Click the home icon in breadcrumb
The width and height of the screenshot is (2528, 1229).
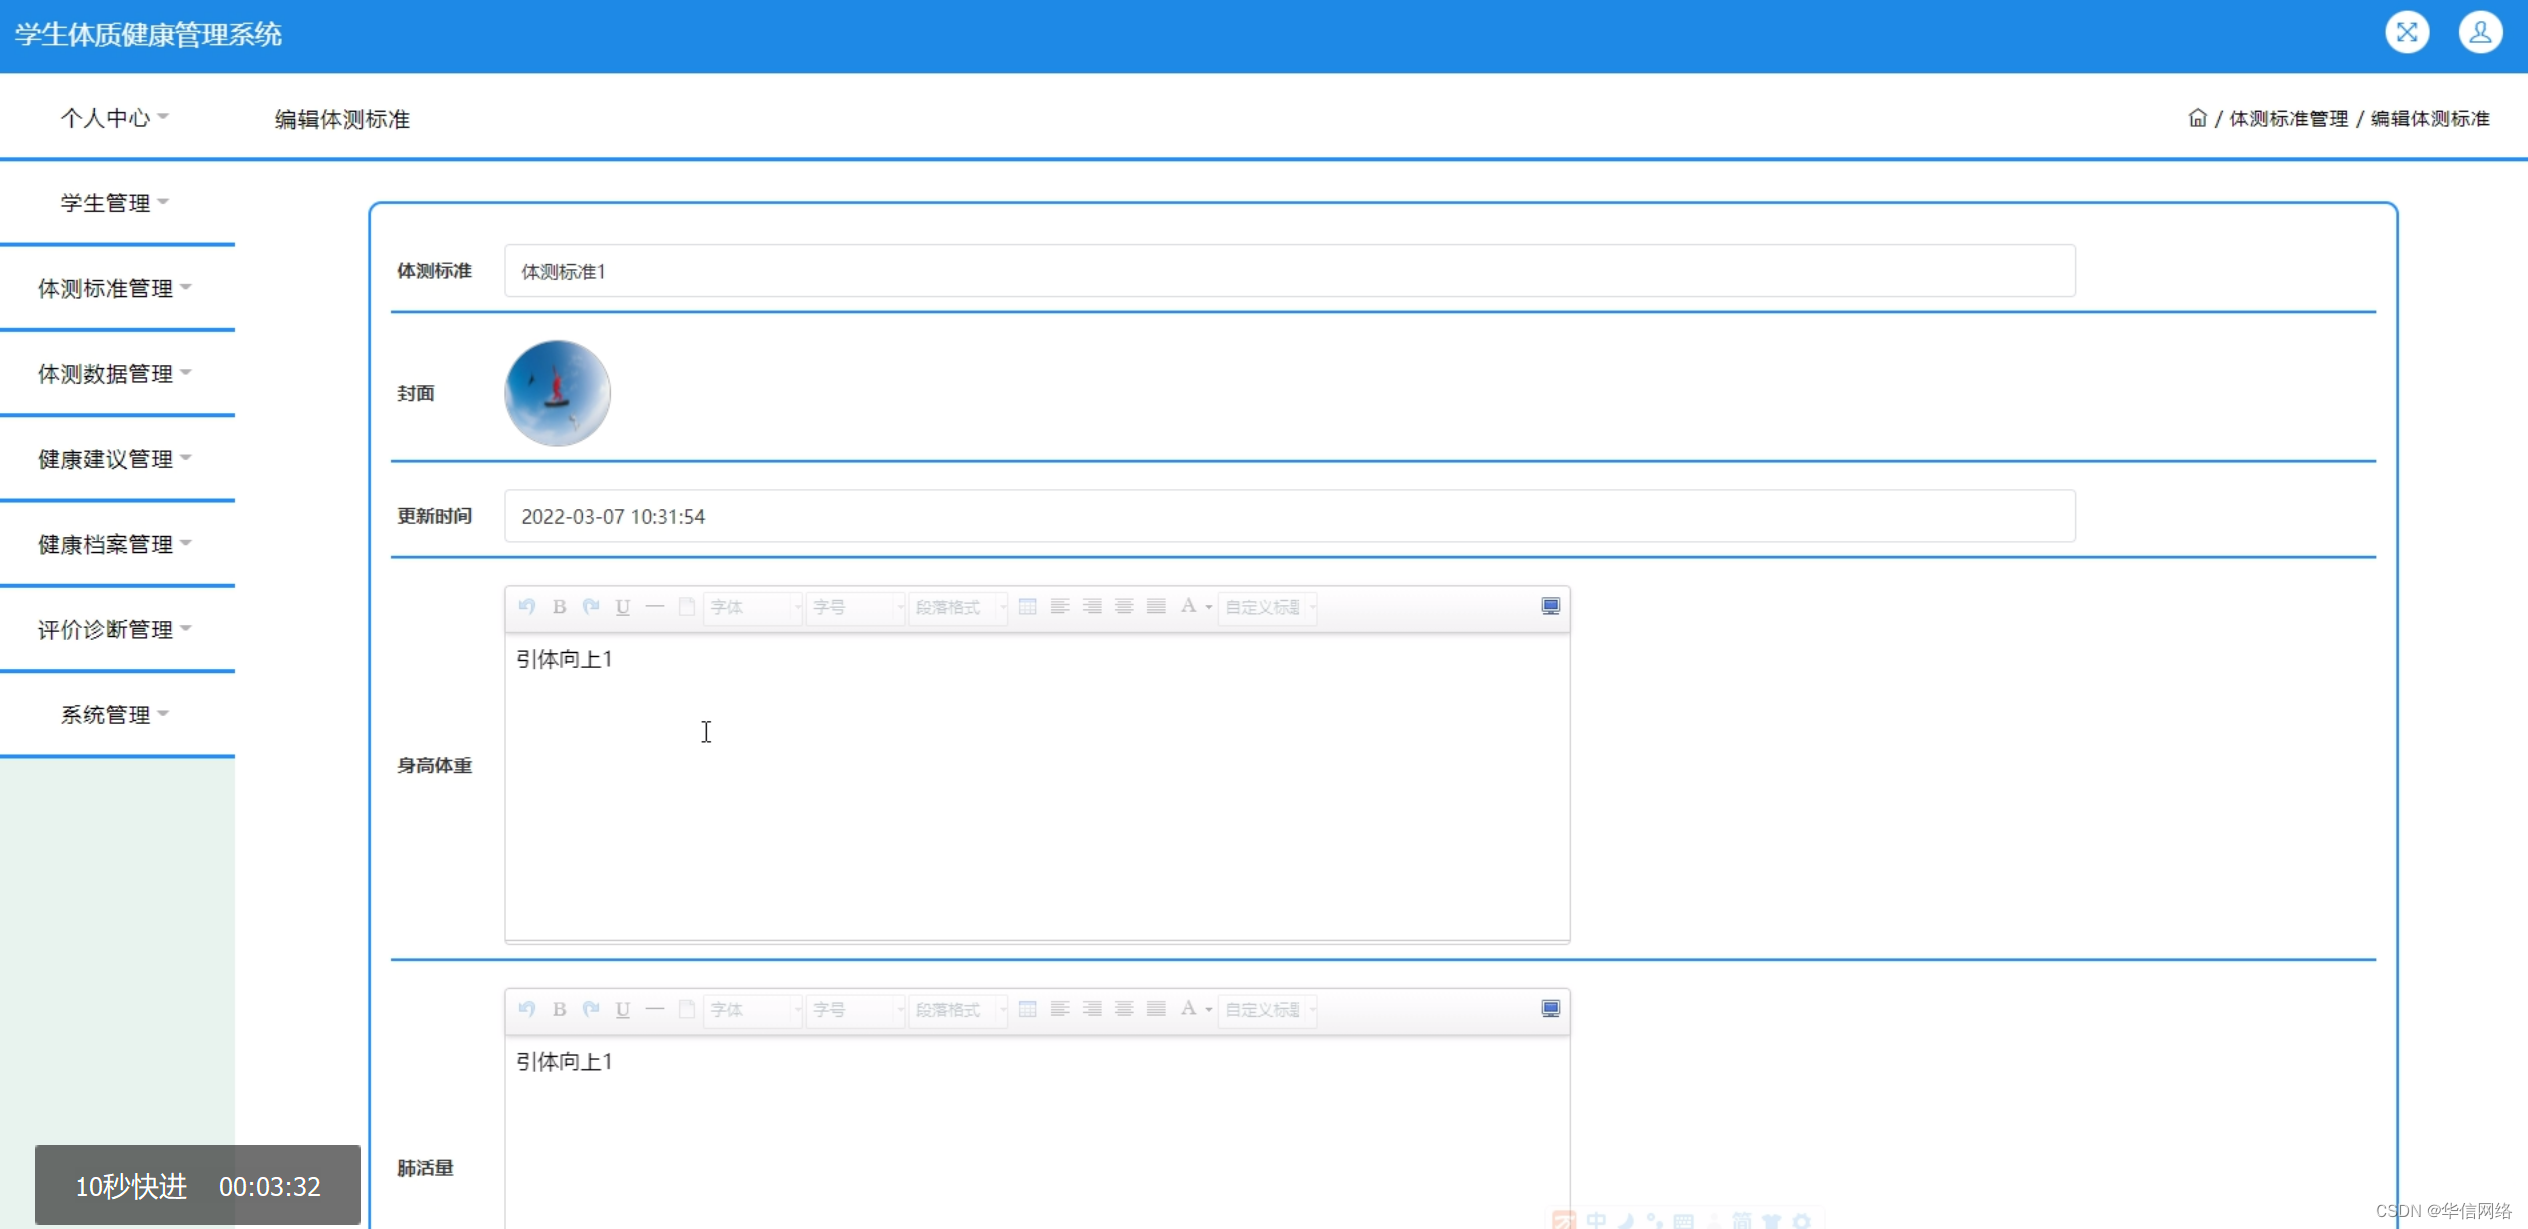(x=2197, y=118)
